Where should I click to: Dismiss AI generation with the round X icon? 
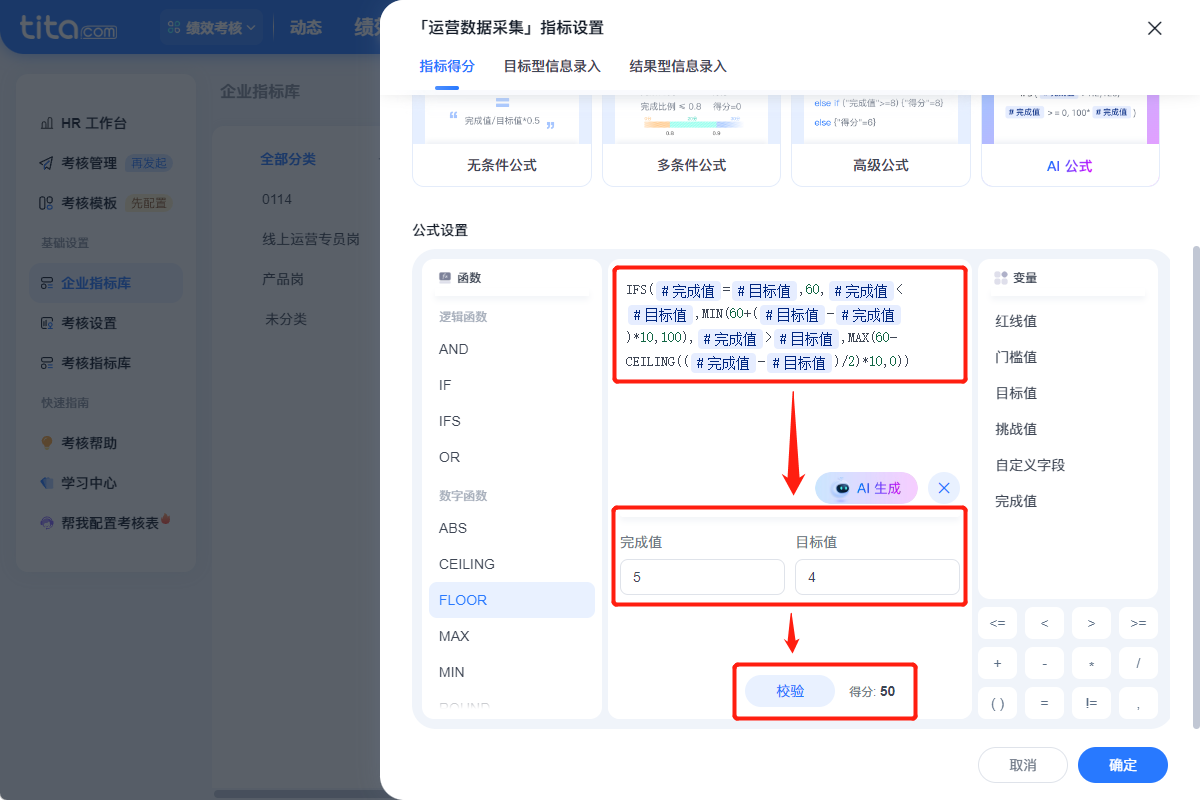pyautogui.click(x=944, y=488)
